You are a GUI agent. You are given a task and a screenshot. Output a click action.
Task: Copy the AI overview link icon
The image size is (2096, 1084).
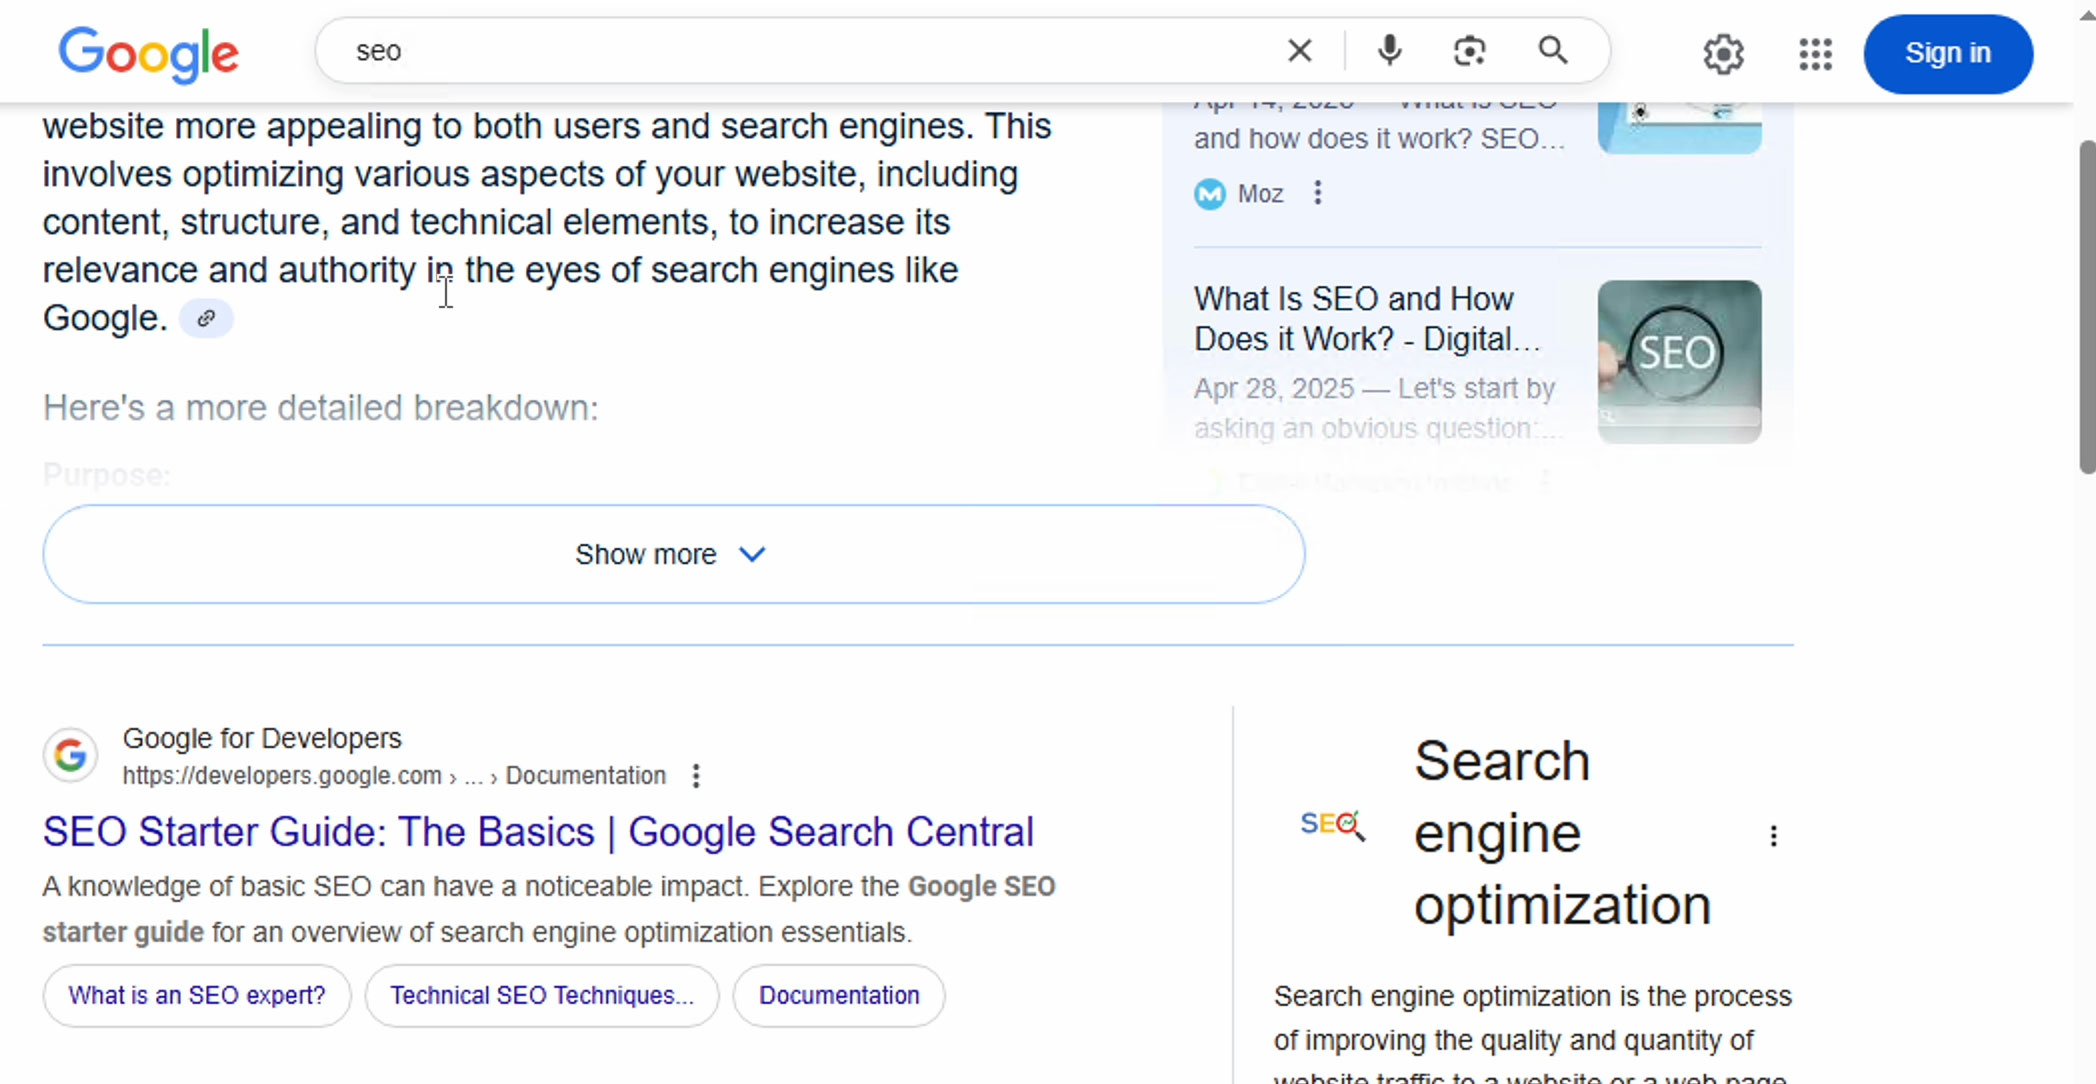click(206, 318)
